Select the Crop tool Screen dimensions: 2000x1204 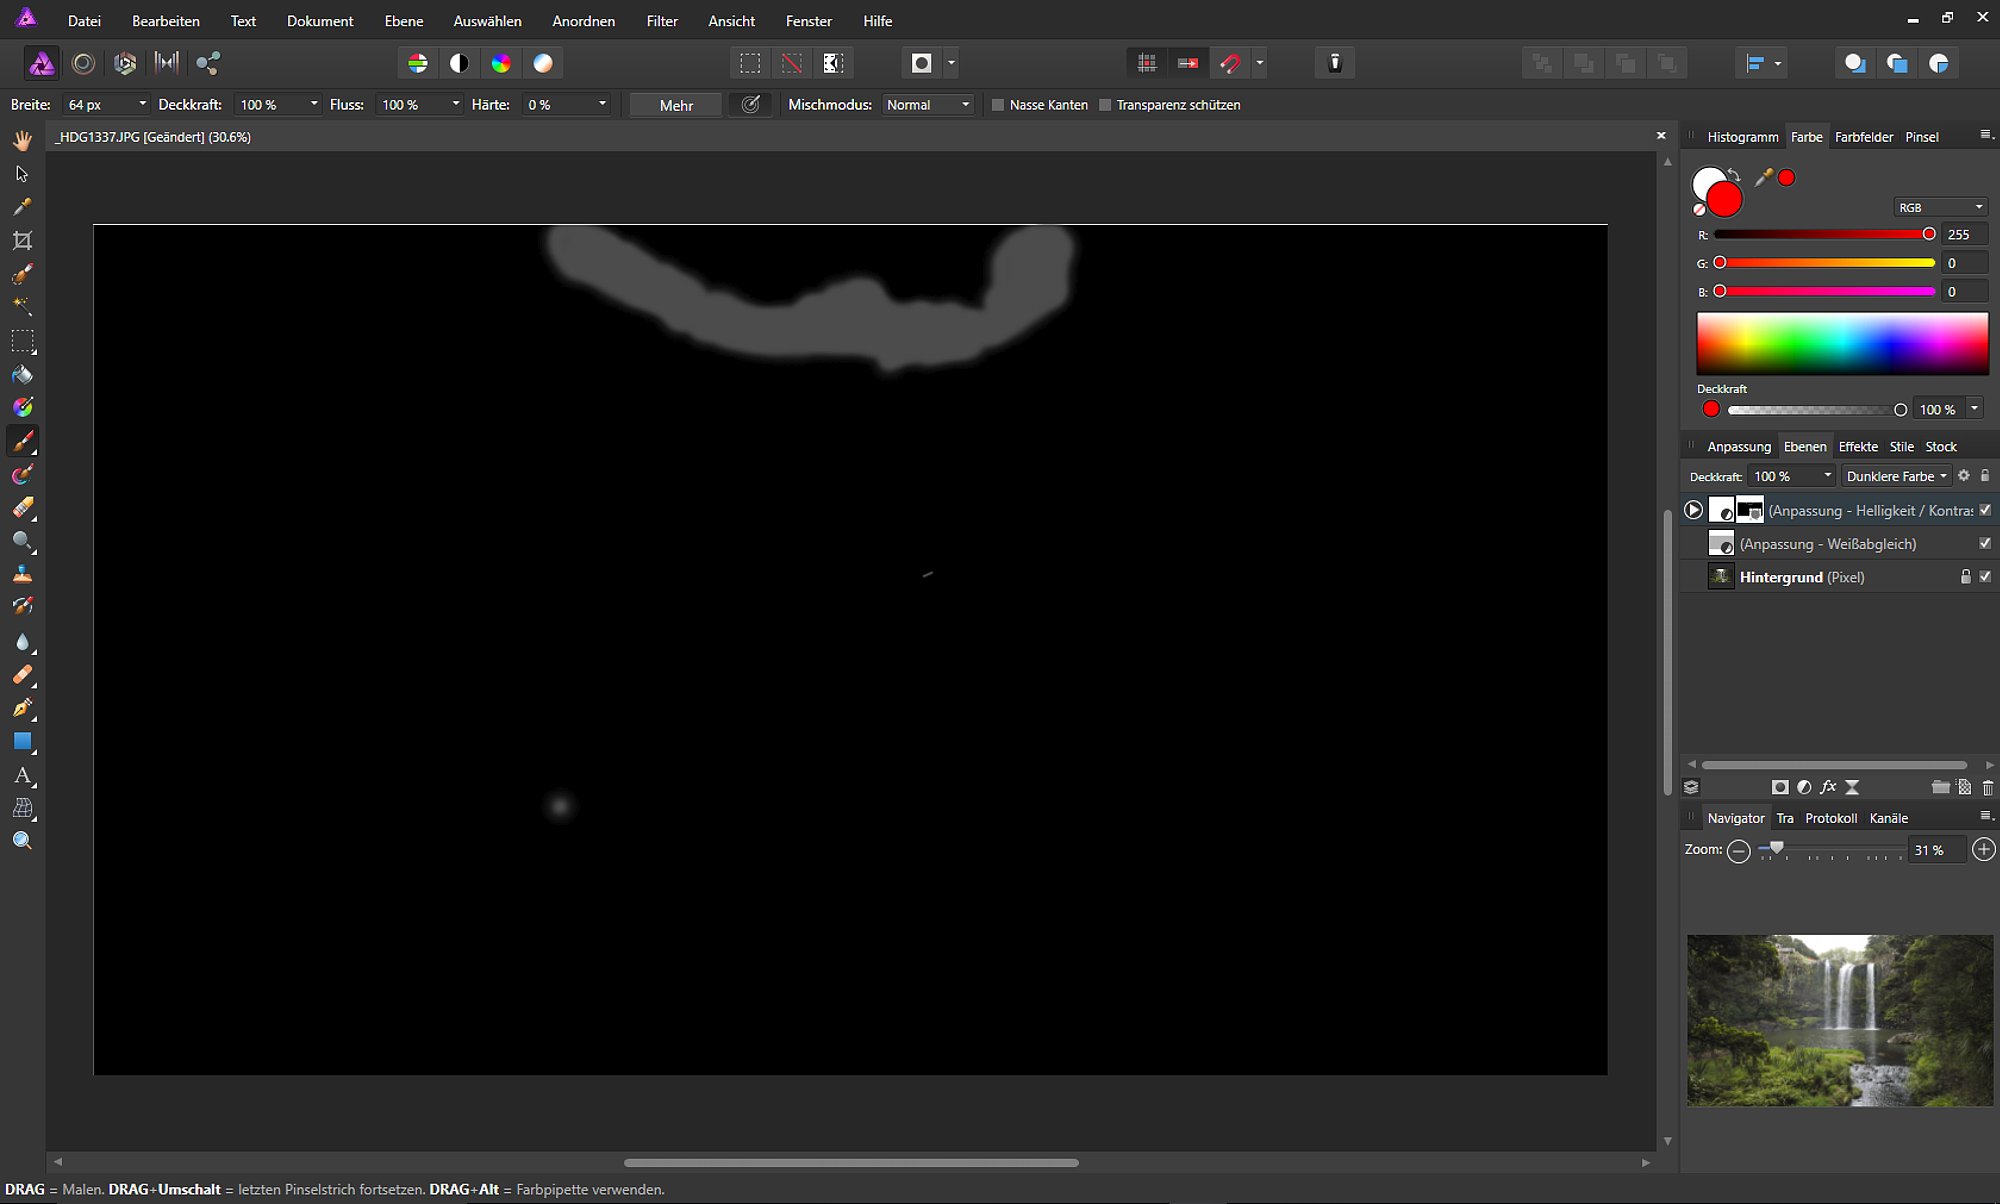22,240
